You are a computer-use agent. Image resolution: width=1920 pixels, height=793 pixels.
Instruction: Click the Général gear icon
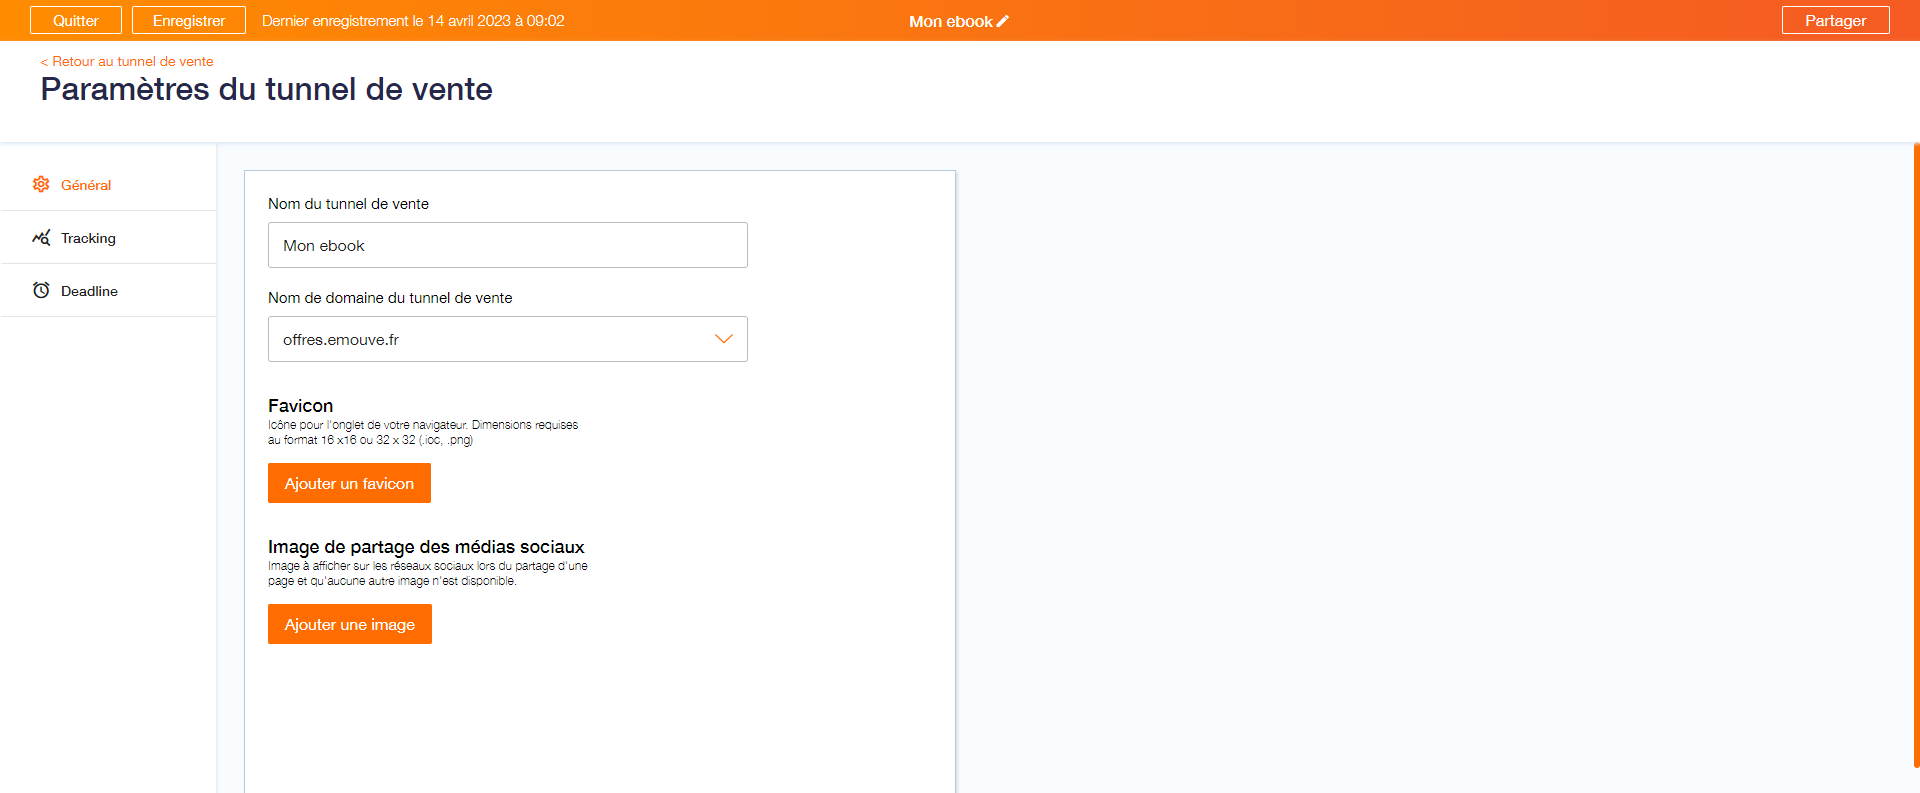(41, 184)
